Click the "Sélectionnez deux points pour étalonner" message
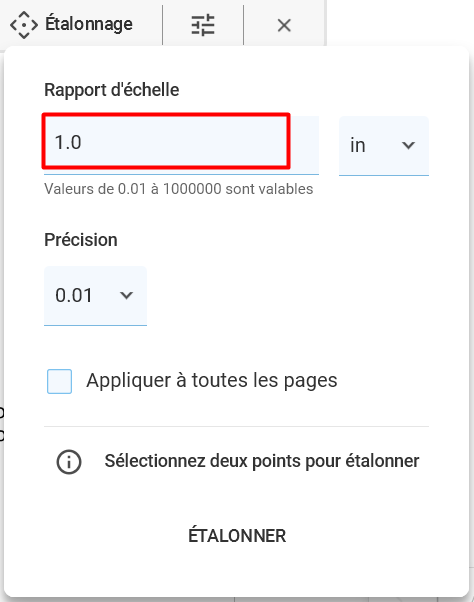The height and width of the screenshot is (602, 474). pos(262,461)
